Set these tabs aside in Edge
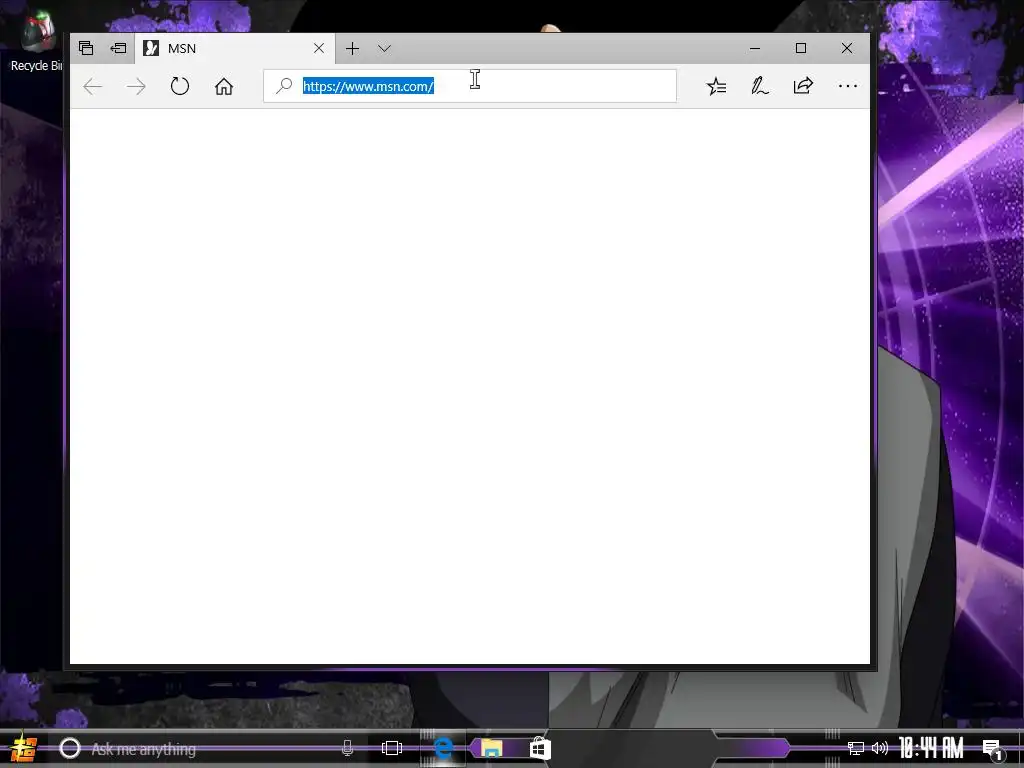The height and width of the screenshot is (768, 1024). coord(118,48)
